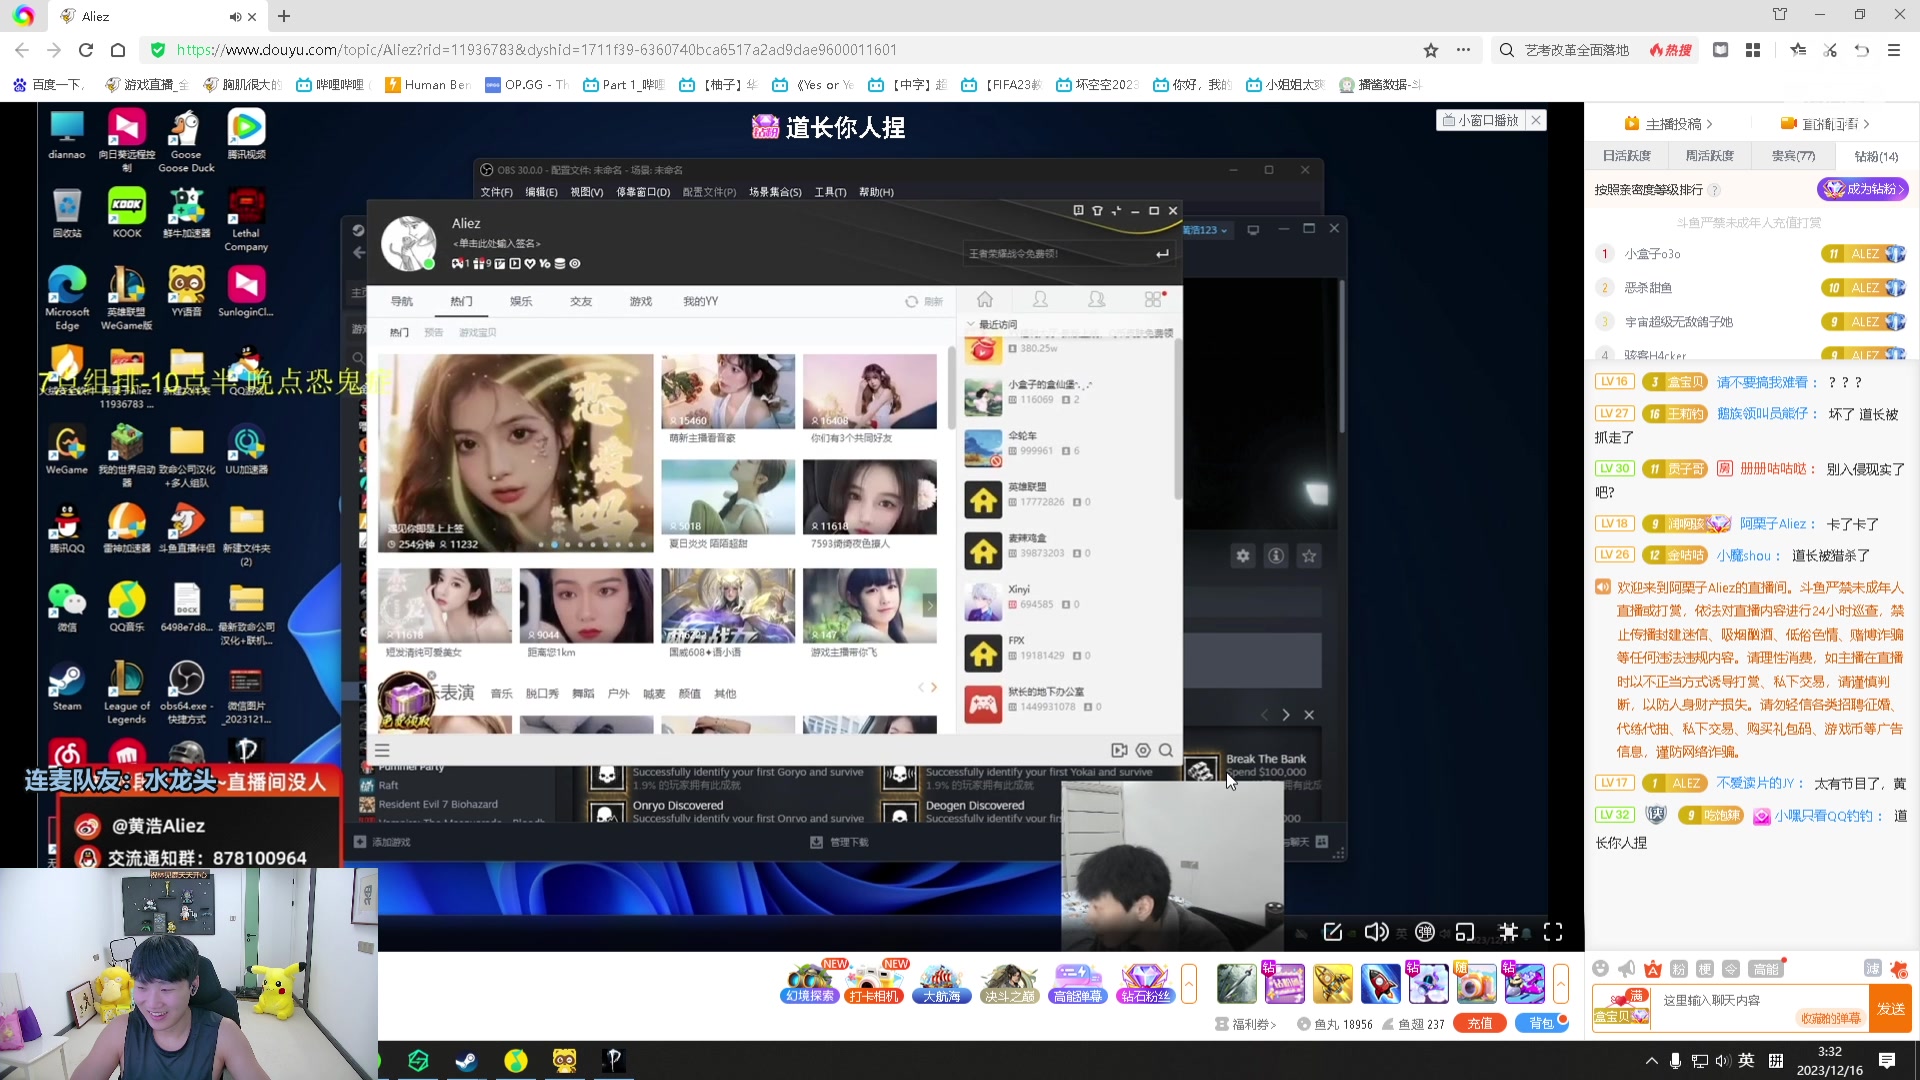Expand the gift list arrow
Viewport: 1920px width, 1080px height.
[1561, 984]
